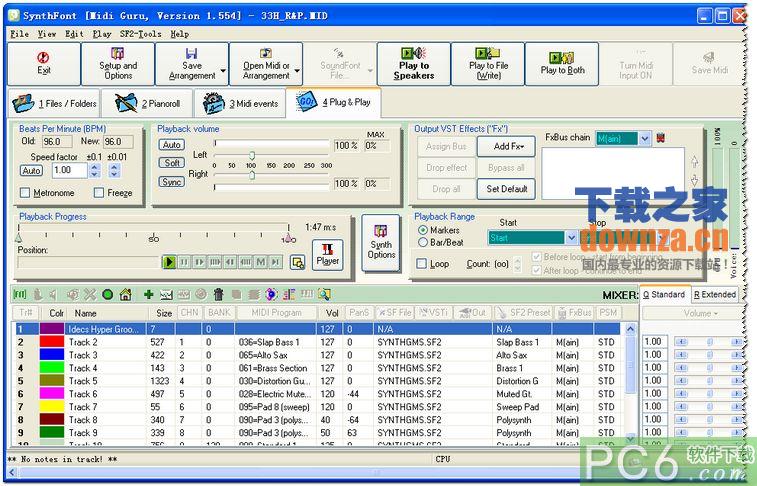Toggle the Auto button under Speed factor
Viewport: 757px width, 486px height.
(31, 170)
